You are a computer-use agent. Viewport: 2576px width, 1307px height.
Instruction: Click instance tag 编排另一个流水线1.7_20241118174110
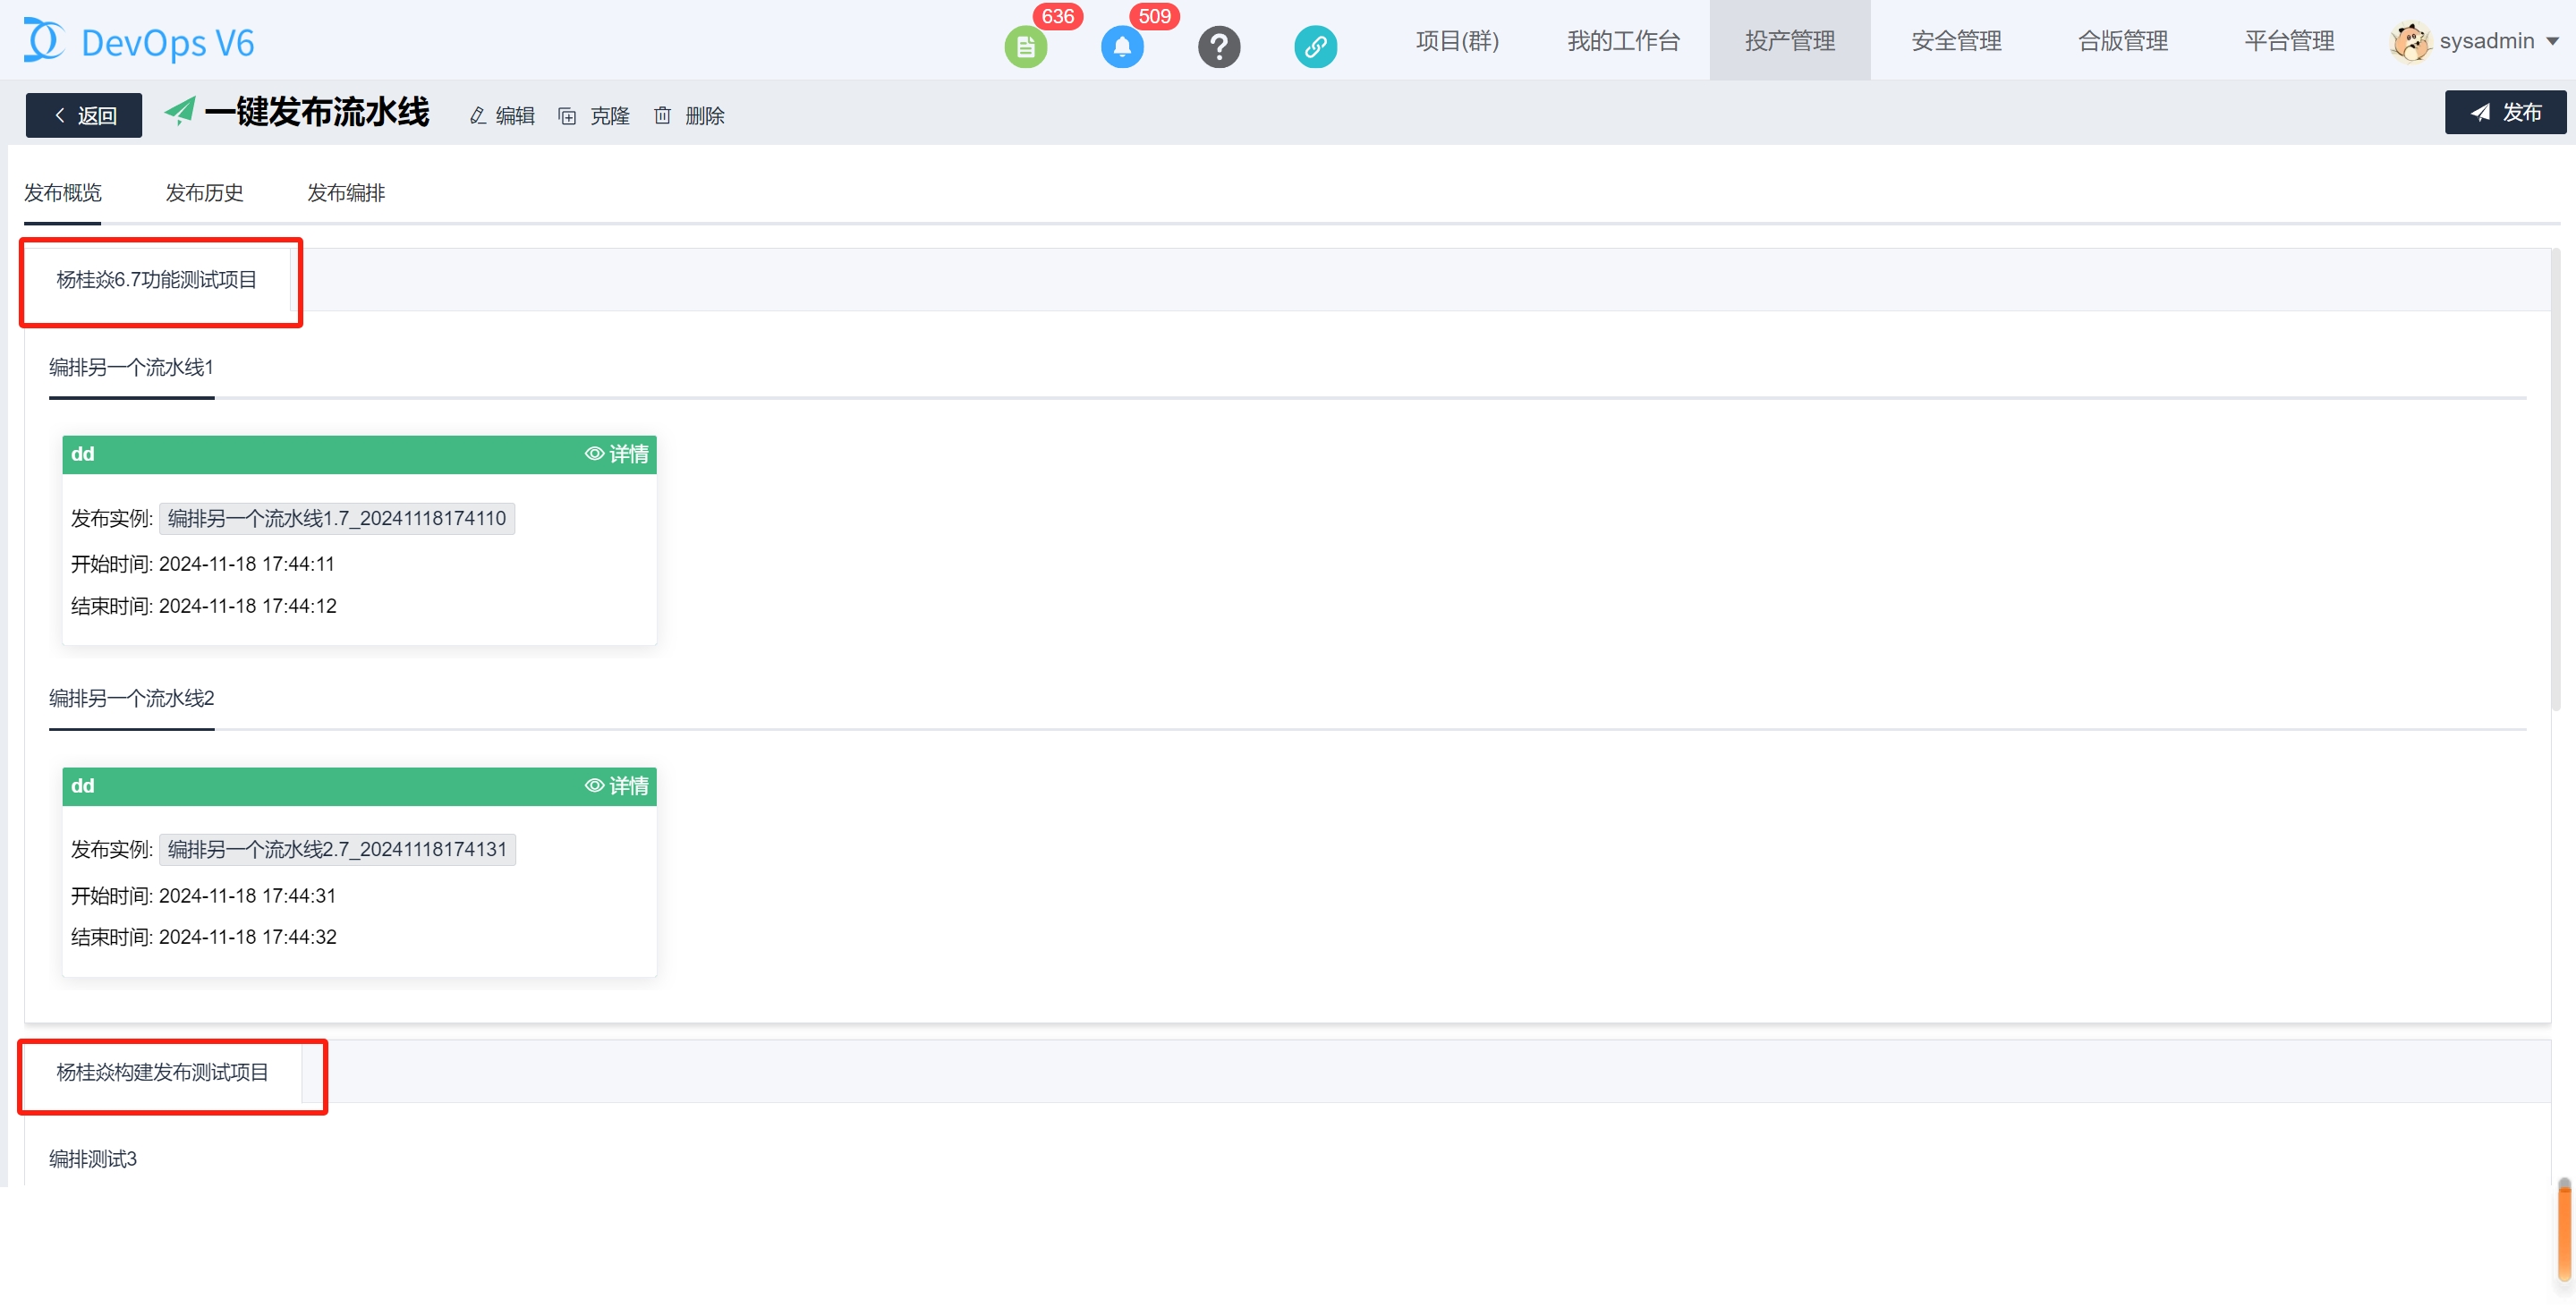click(337, 518)
